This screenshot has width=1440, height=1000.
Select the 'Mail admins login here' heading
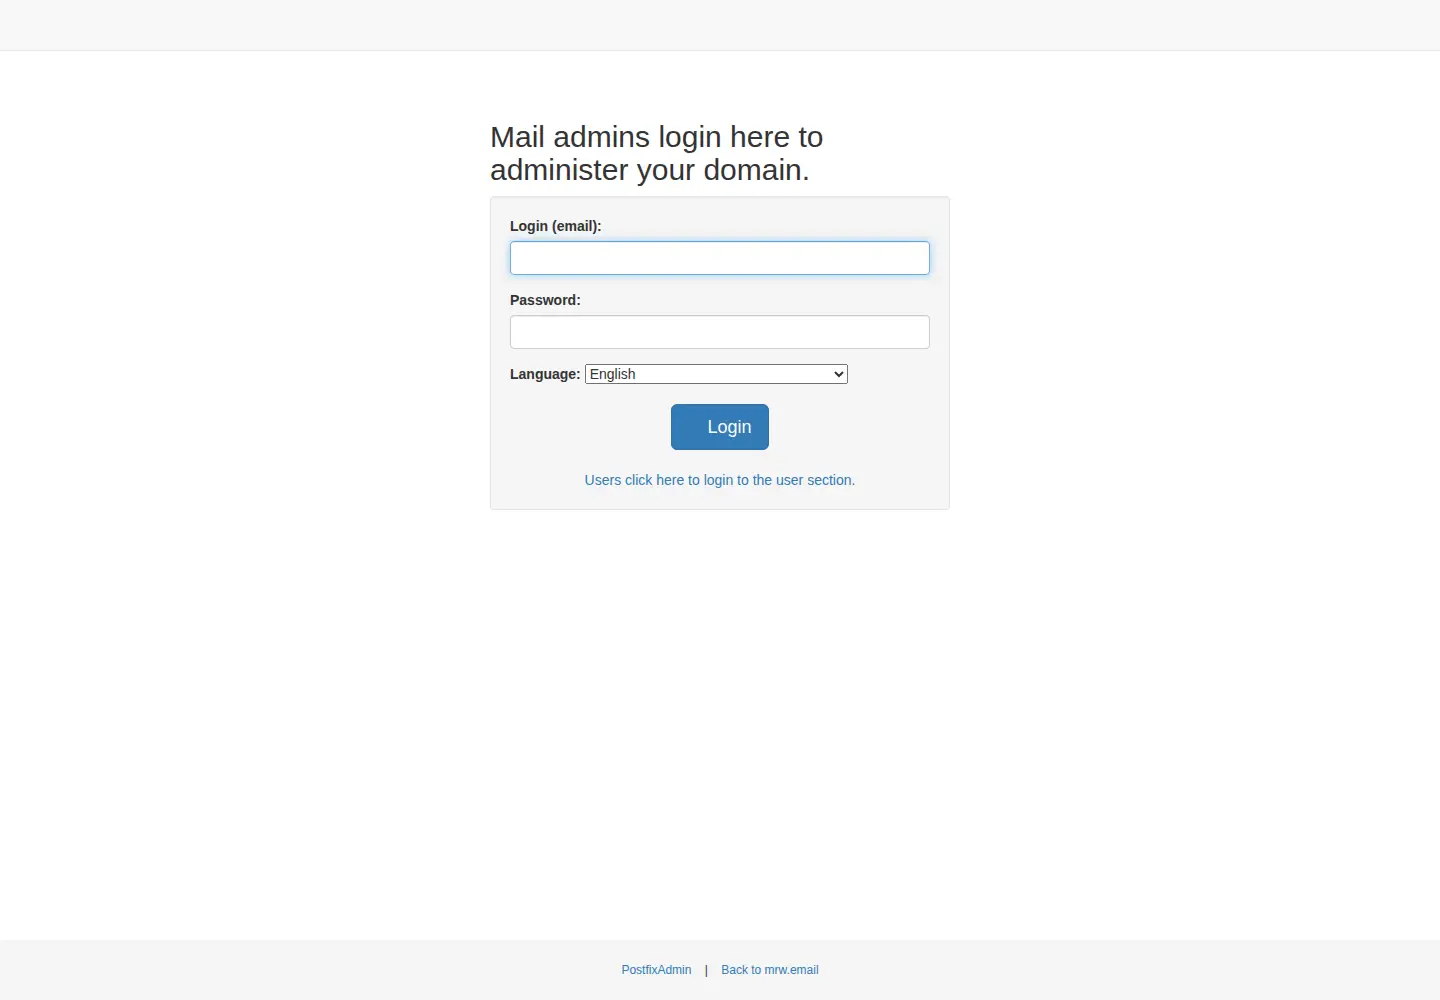(656, 153)
